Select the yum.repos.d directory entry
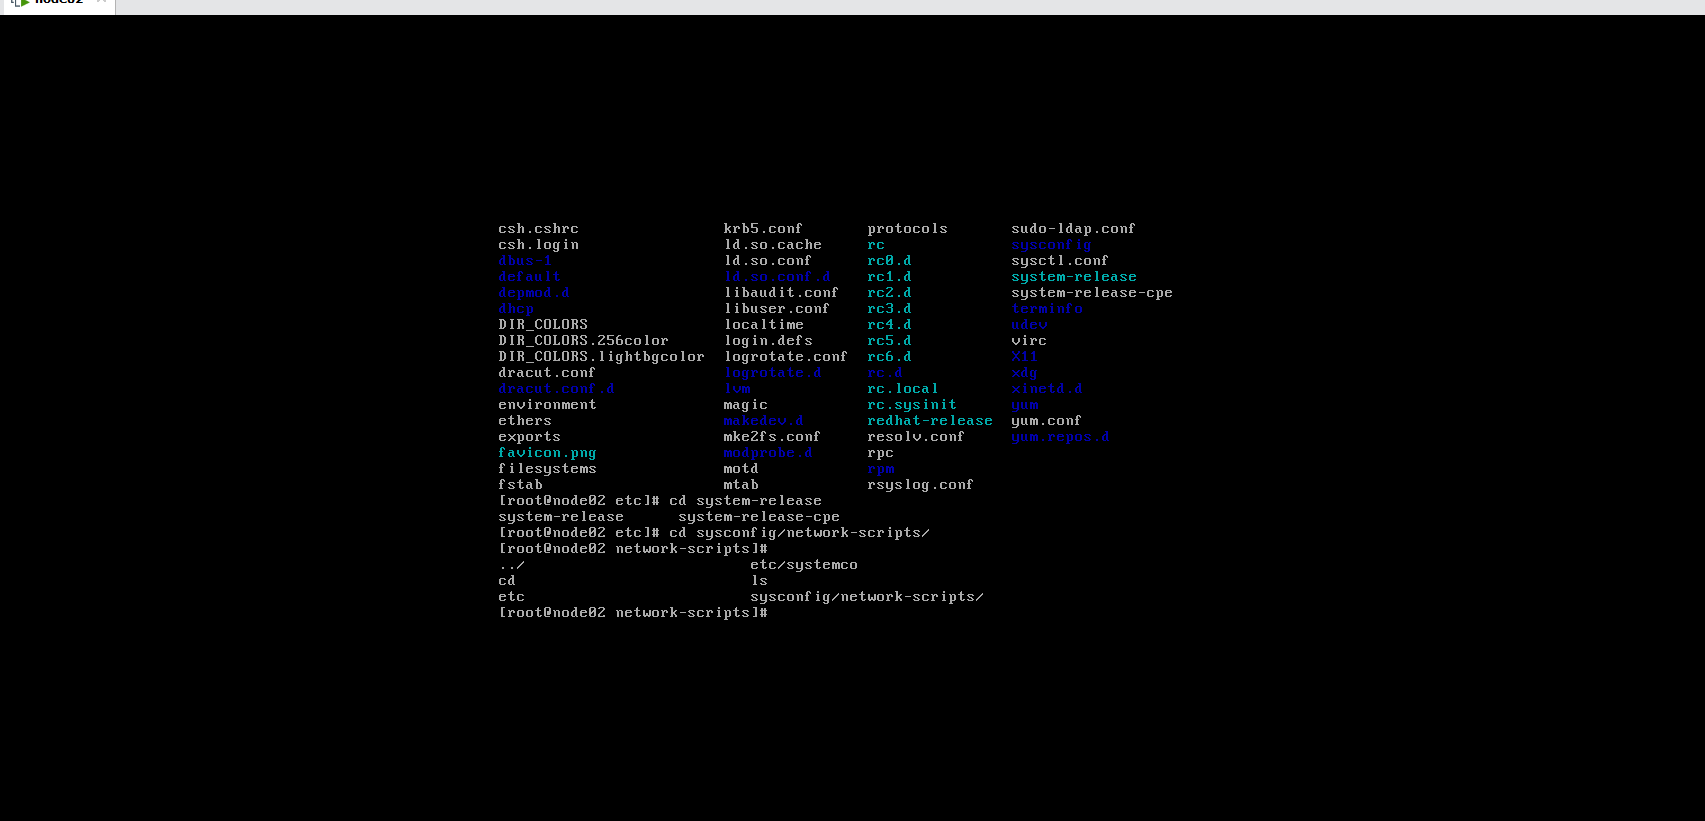 click(x=1060, y=437)
